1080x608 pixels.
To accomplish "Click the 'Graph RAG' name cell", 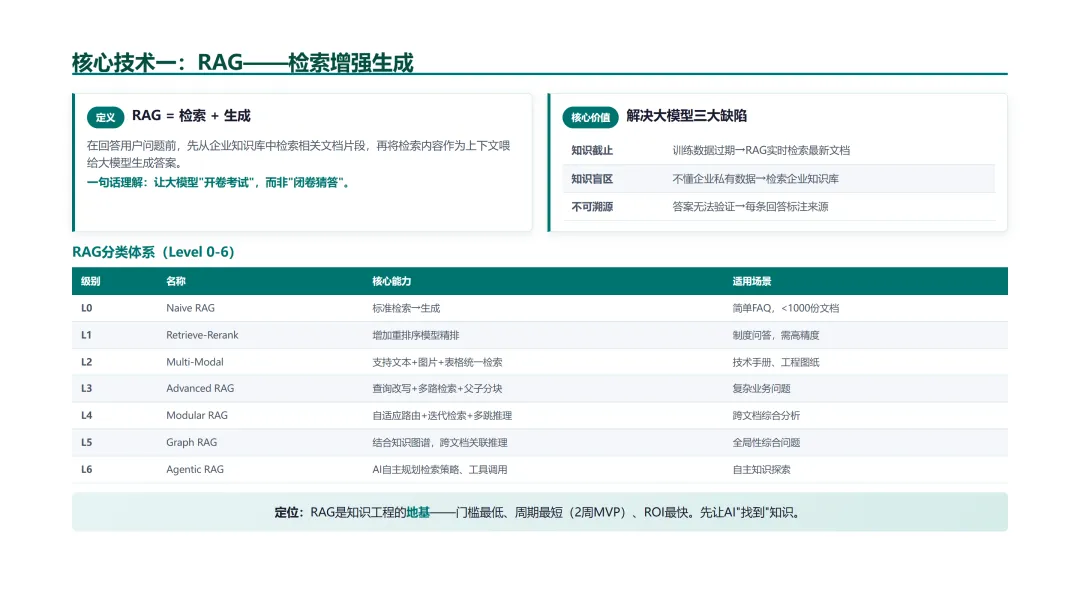I will point(191,442).
